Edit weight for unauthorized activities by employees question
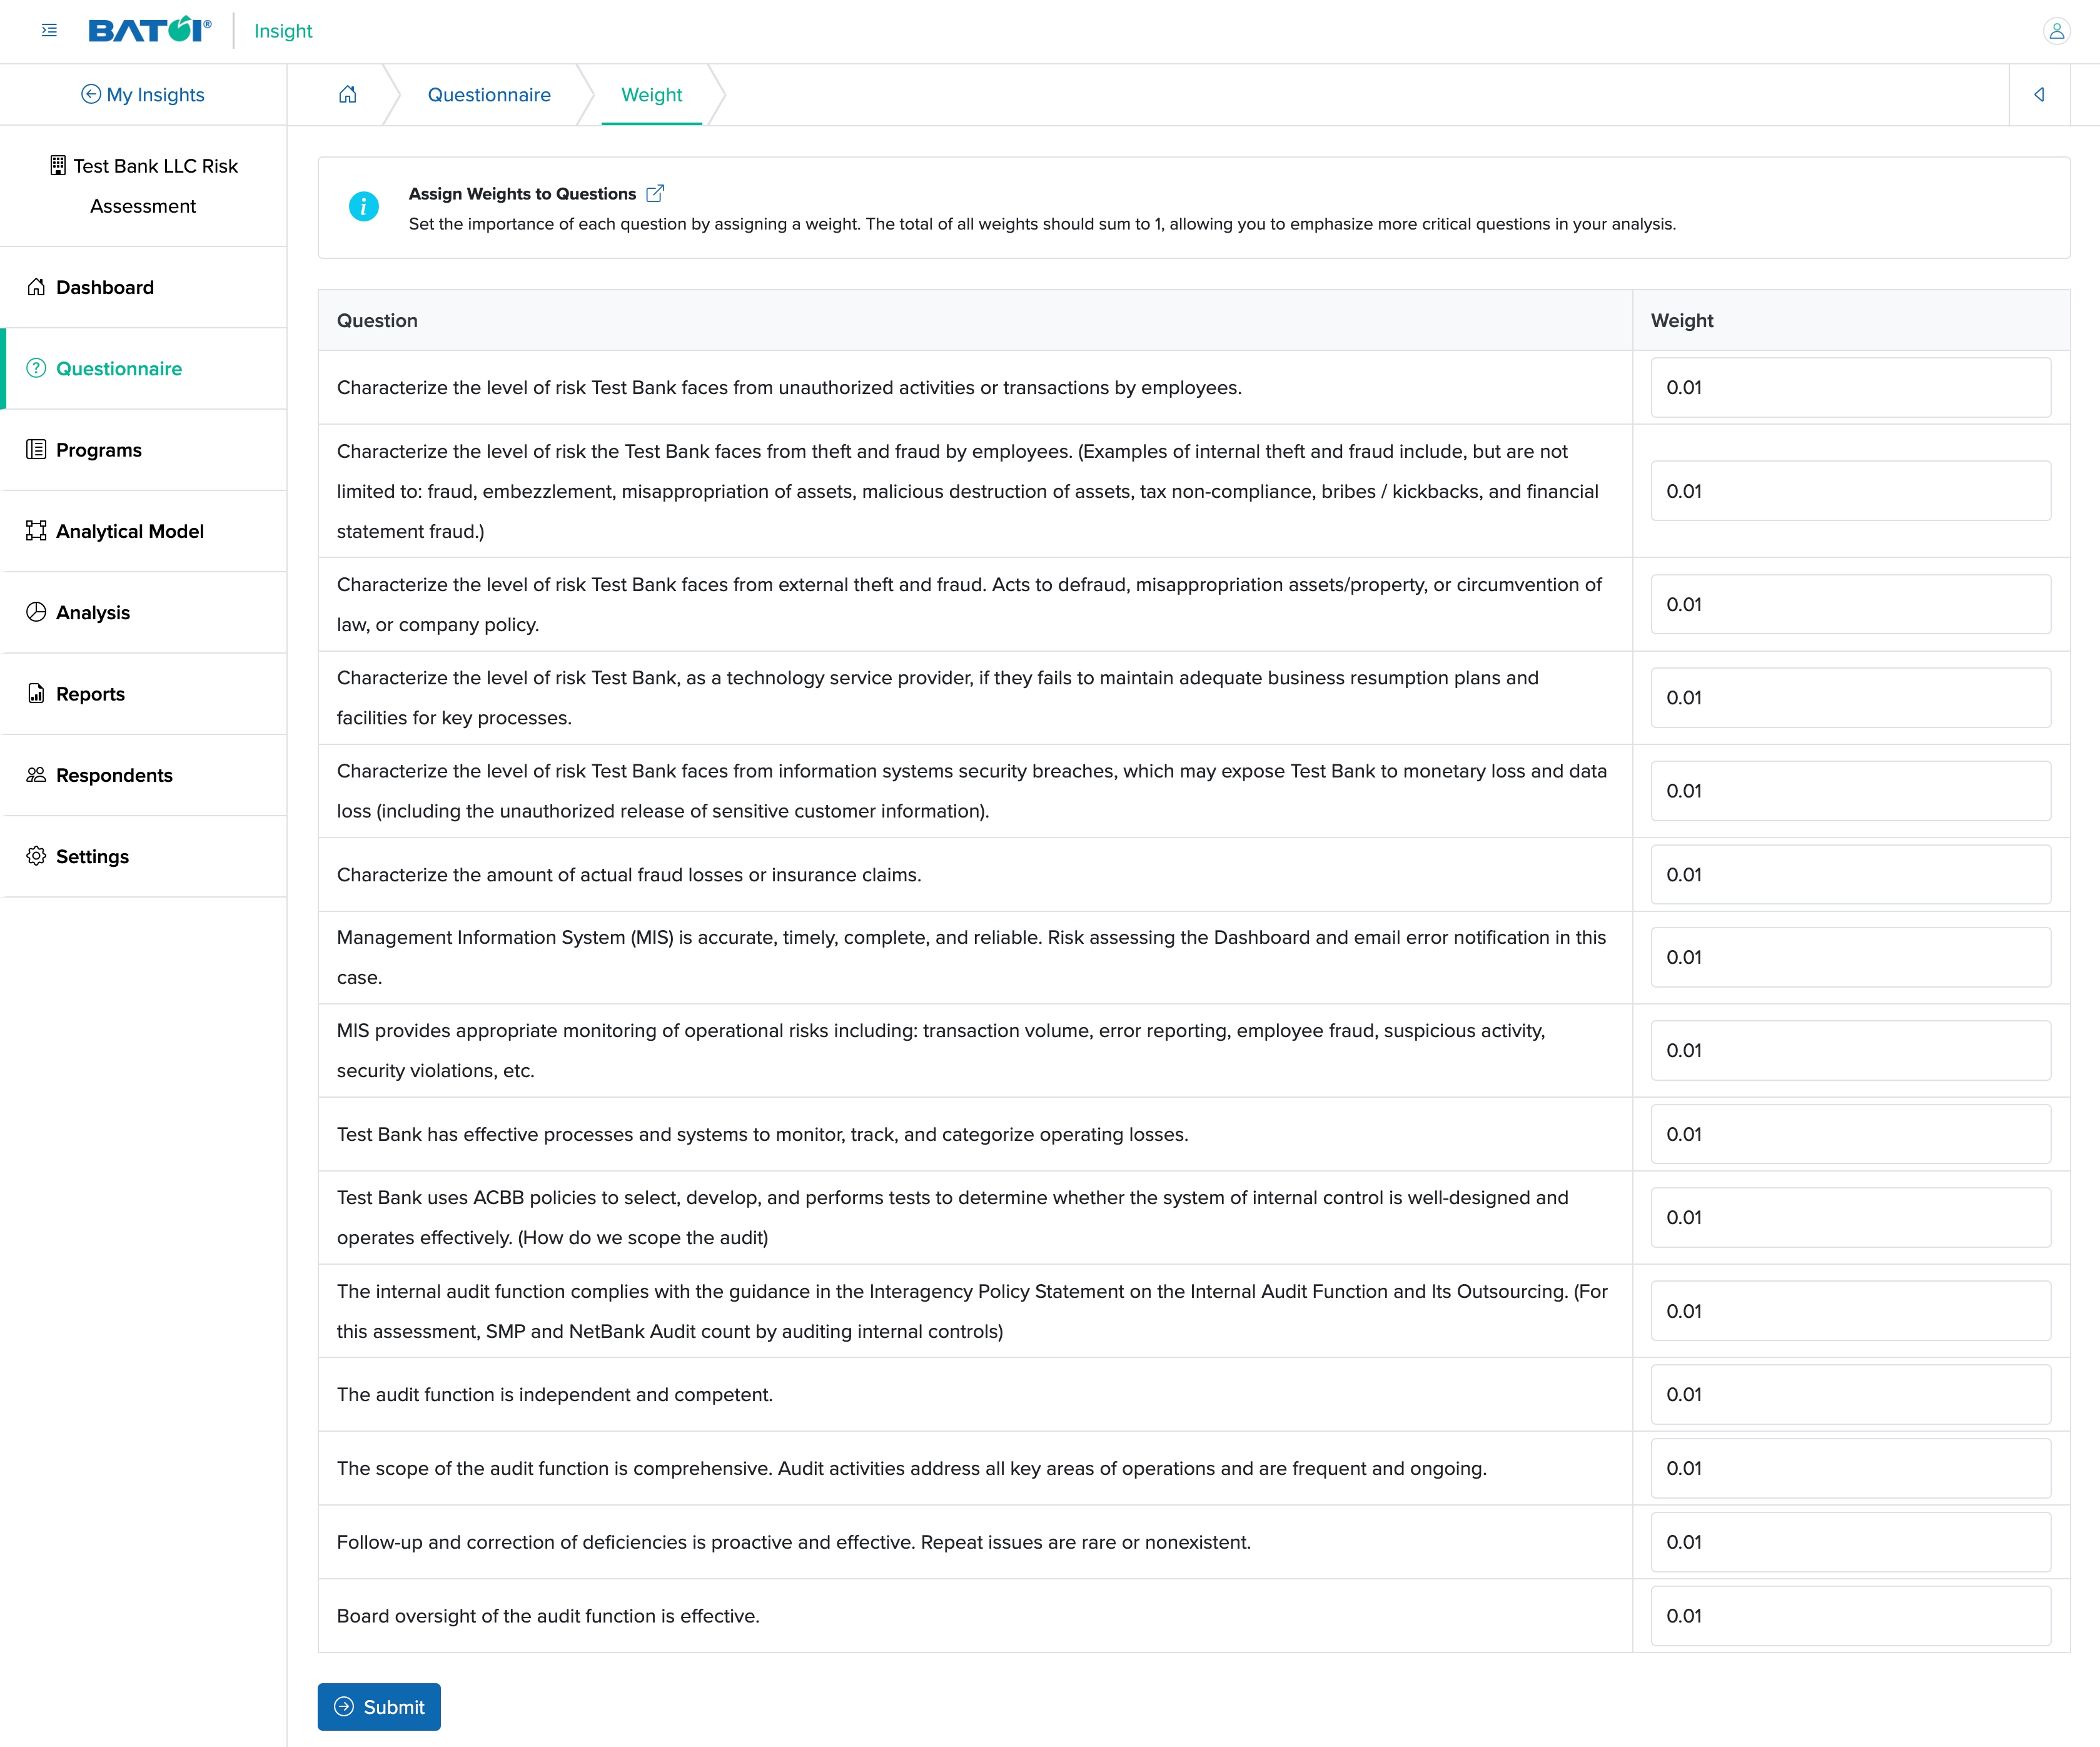2100x1747 pixels. tap(1851, 387)
